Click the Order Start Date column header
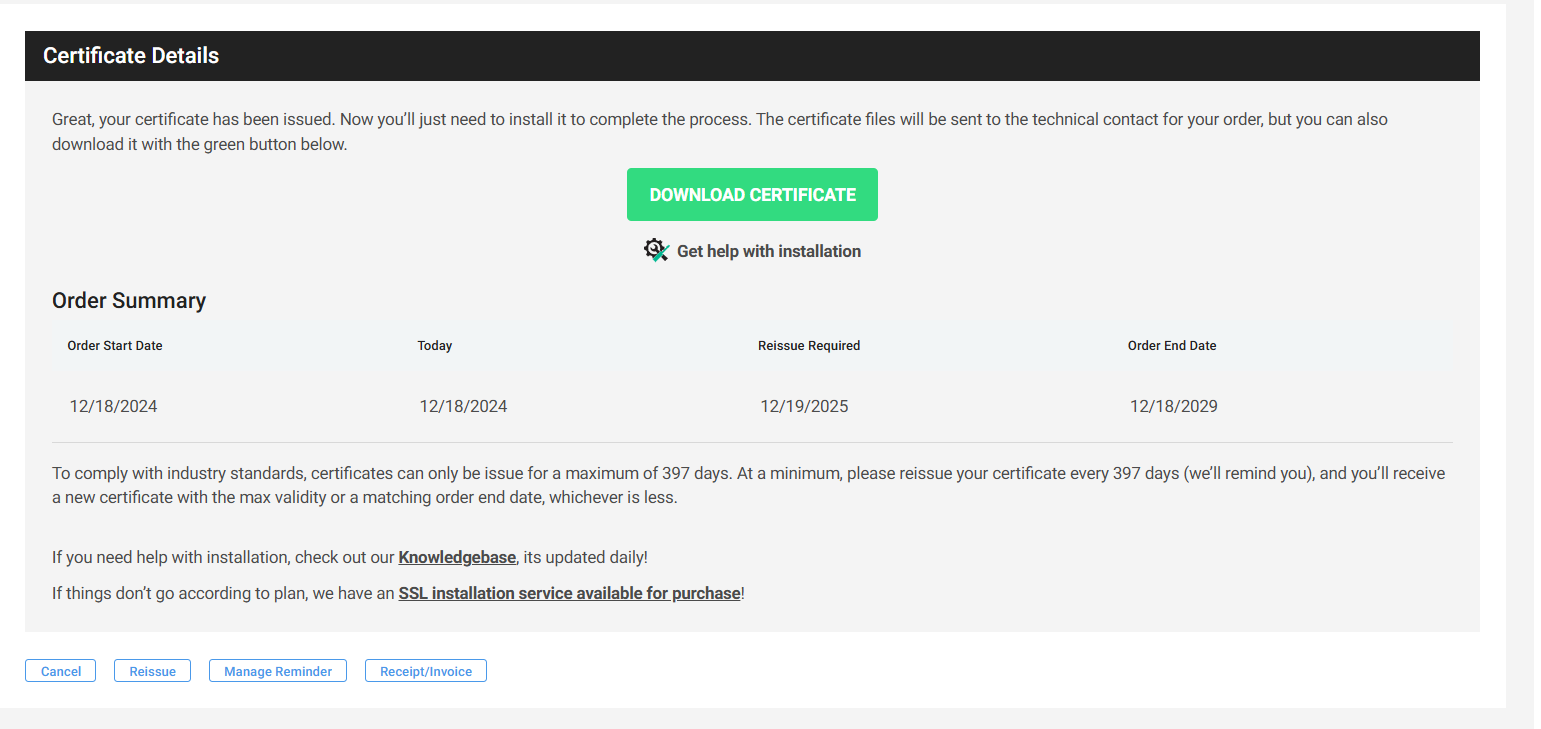This screenshot has width=1541, height=729. pyautogui.click(x=114, y=345)
